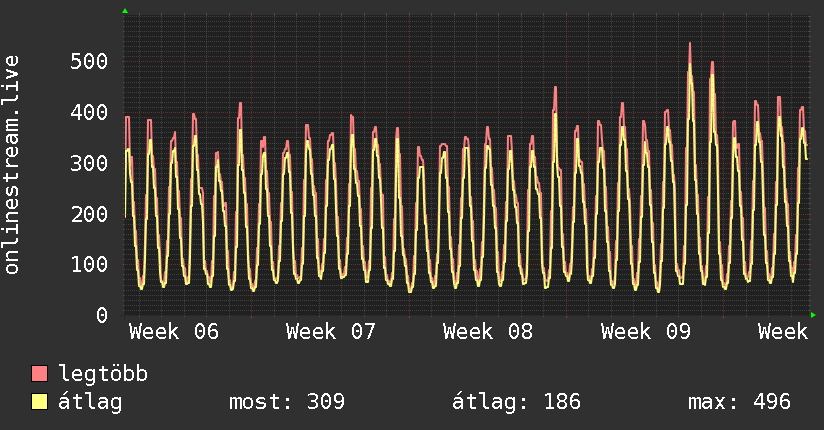824x430 pixels.
Task: Click the 200 y-axis tick label
Action: click(89, 214)
